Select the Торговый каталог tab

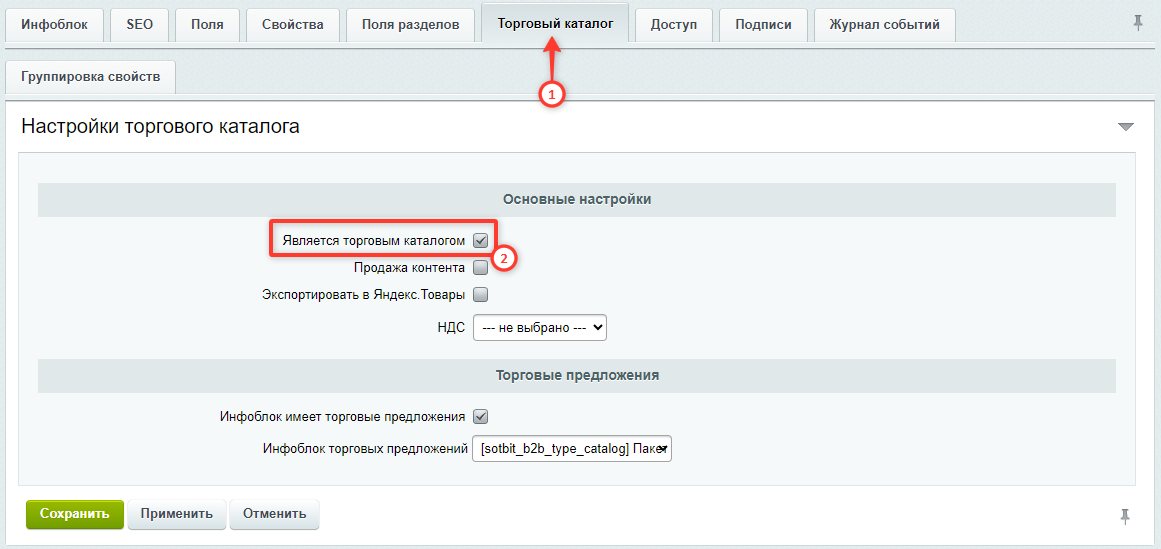pos(555,24)
